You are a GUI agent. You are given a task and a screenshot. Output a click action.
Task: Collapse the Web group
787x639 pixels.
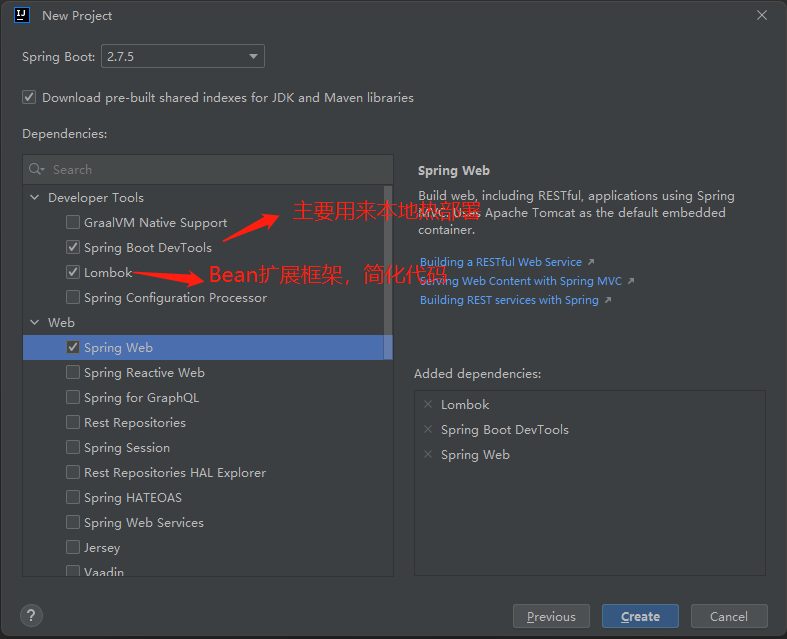point(35,322)
